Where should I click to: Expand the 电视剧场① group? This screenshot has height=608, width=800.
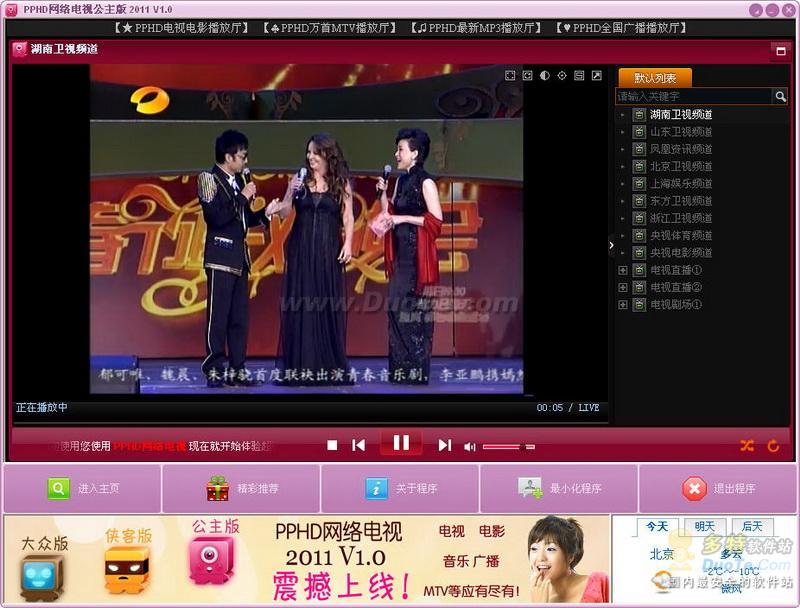pos(622,305)
